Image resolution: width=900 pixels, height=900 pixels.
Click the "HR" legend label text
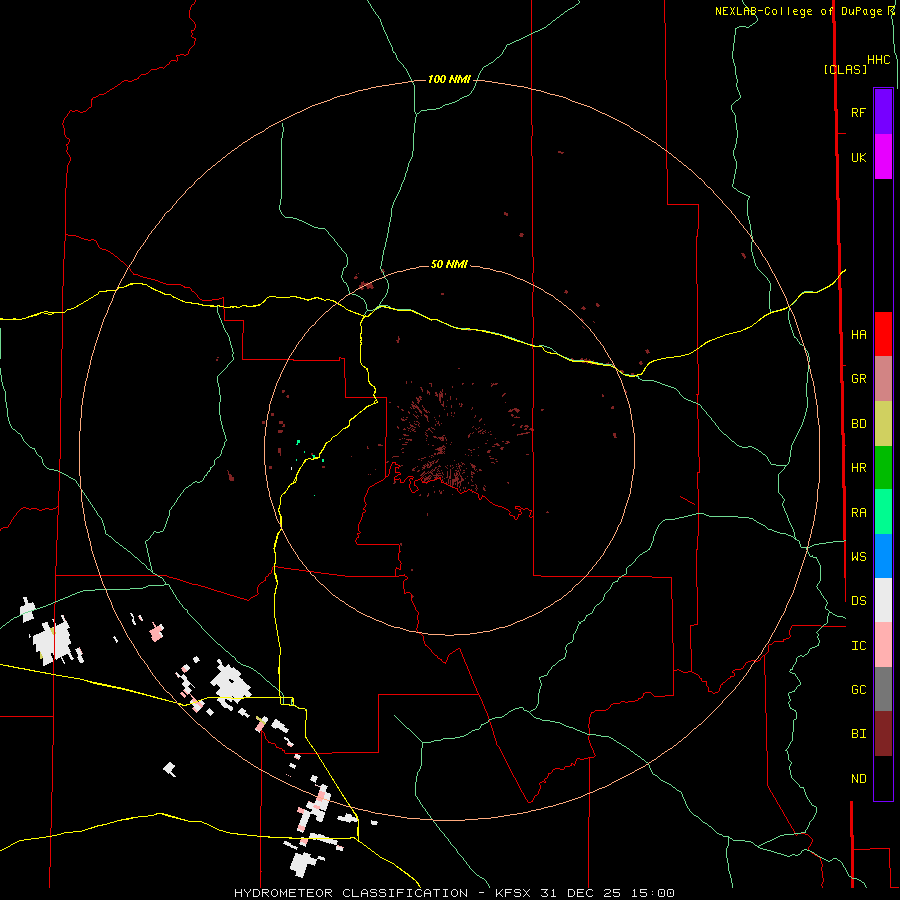click(858, 468)
